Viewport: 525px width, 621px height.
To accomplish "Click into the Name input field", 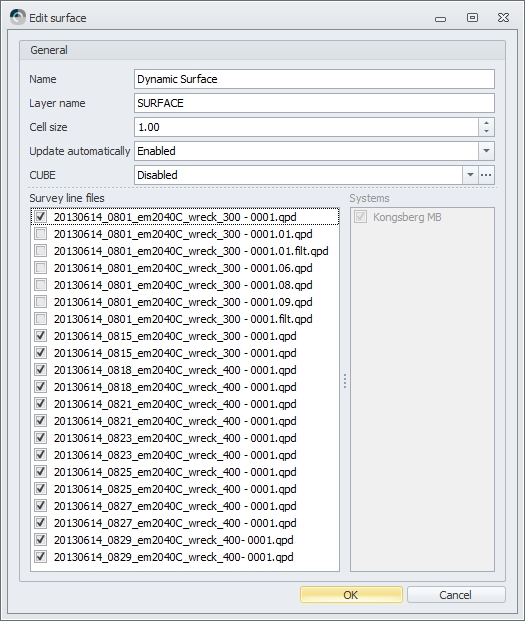I will point(314,79).
